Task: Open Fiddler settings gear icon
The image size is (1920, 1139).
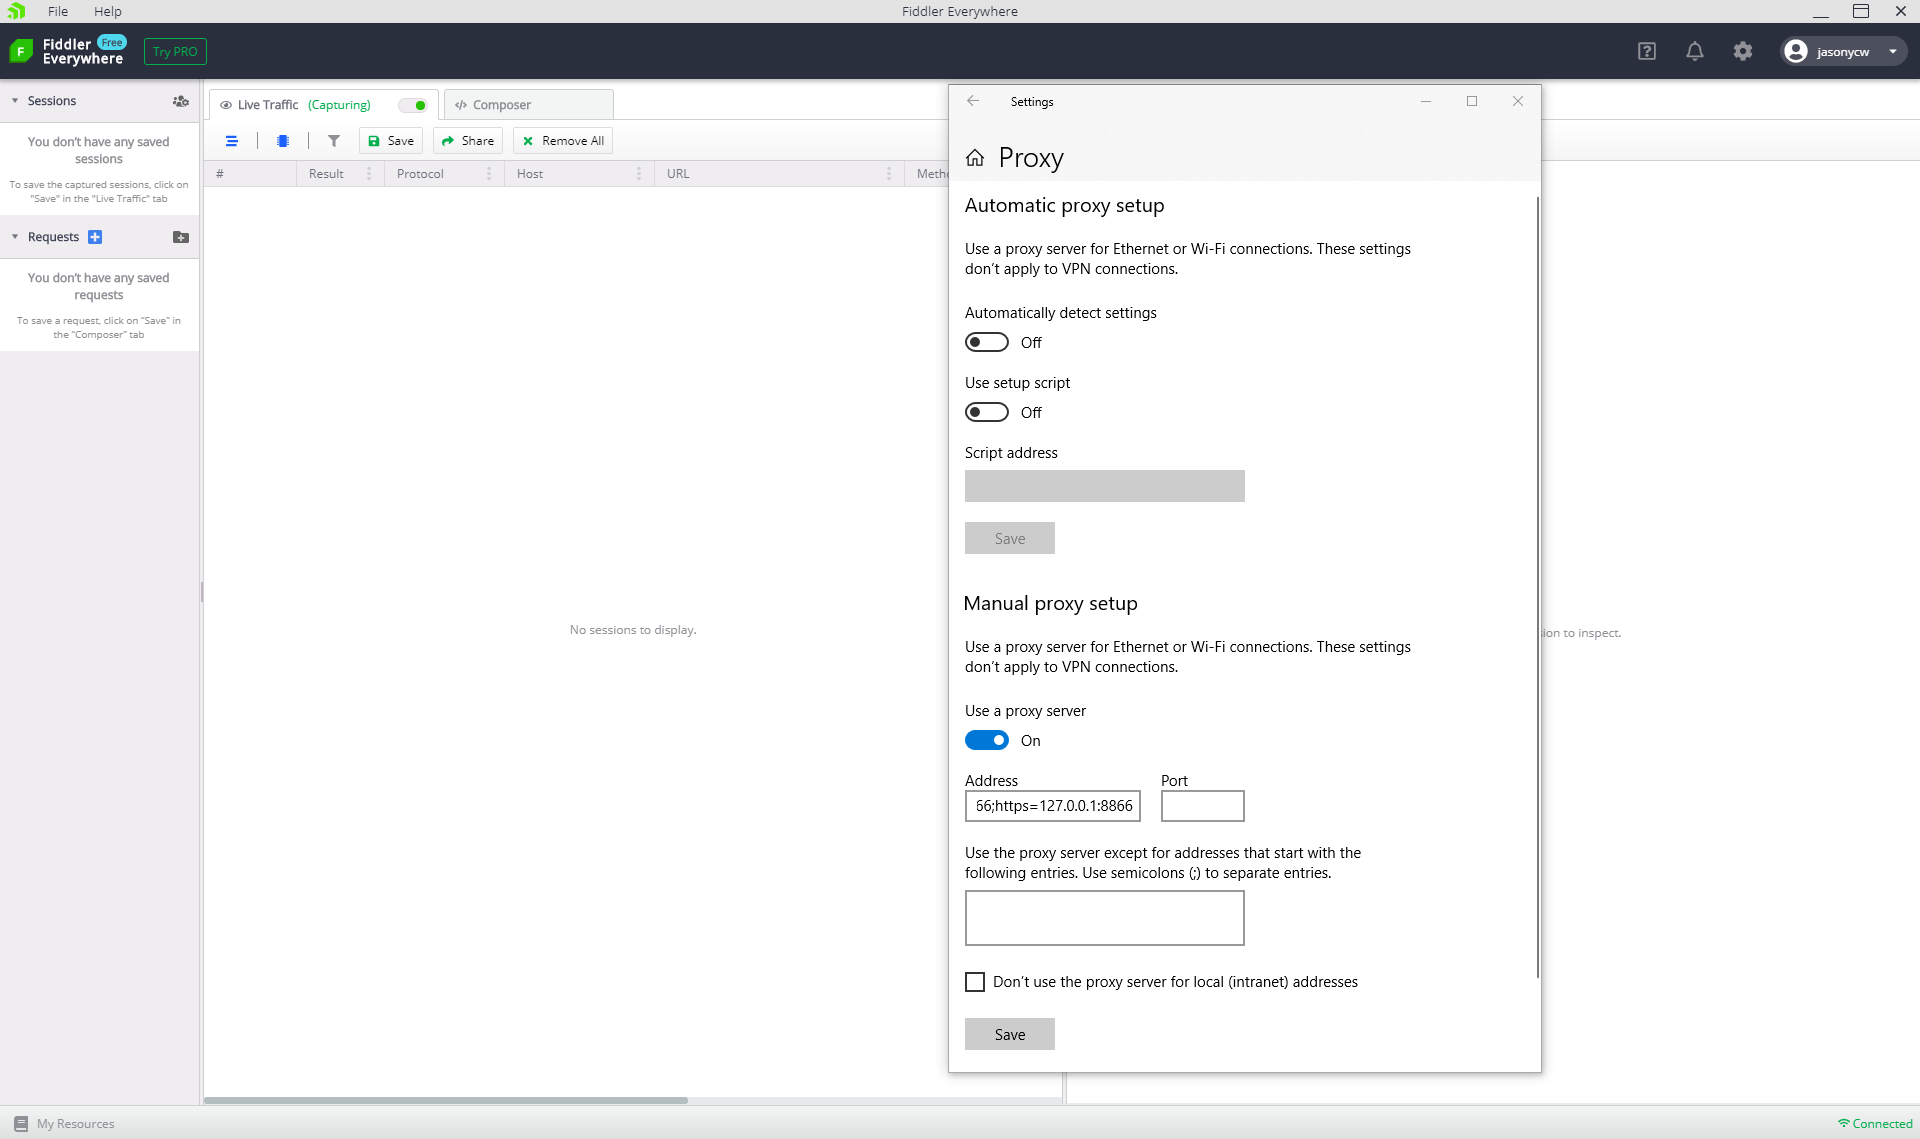Action: click(1743, 52)
